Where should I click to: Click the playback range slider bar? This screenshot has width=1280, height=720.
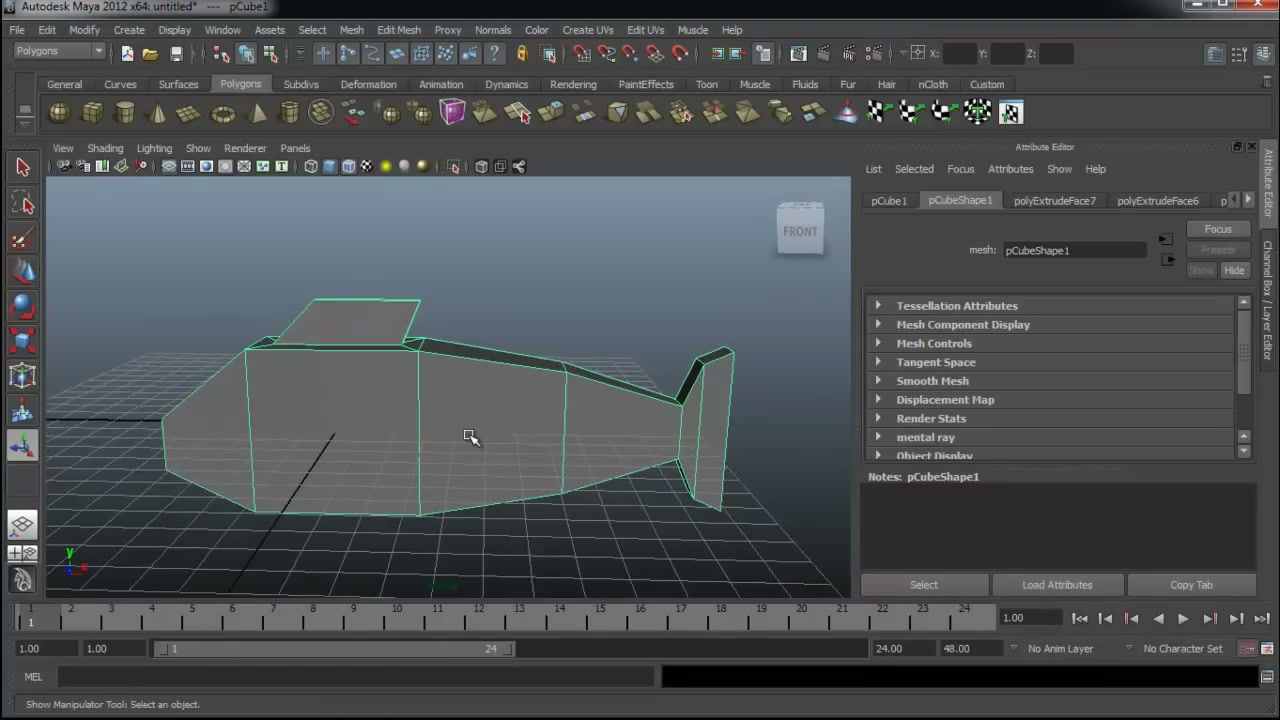(x=334, y=649)
